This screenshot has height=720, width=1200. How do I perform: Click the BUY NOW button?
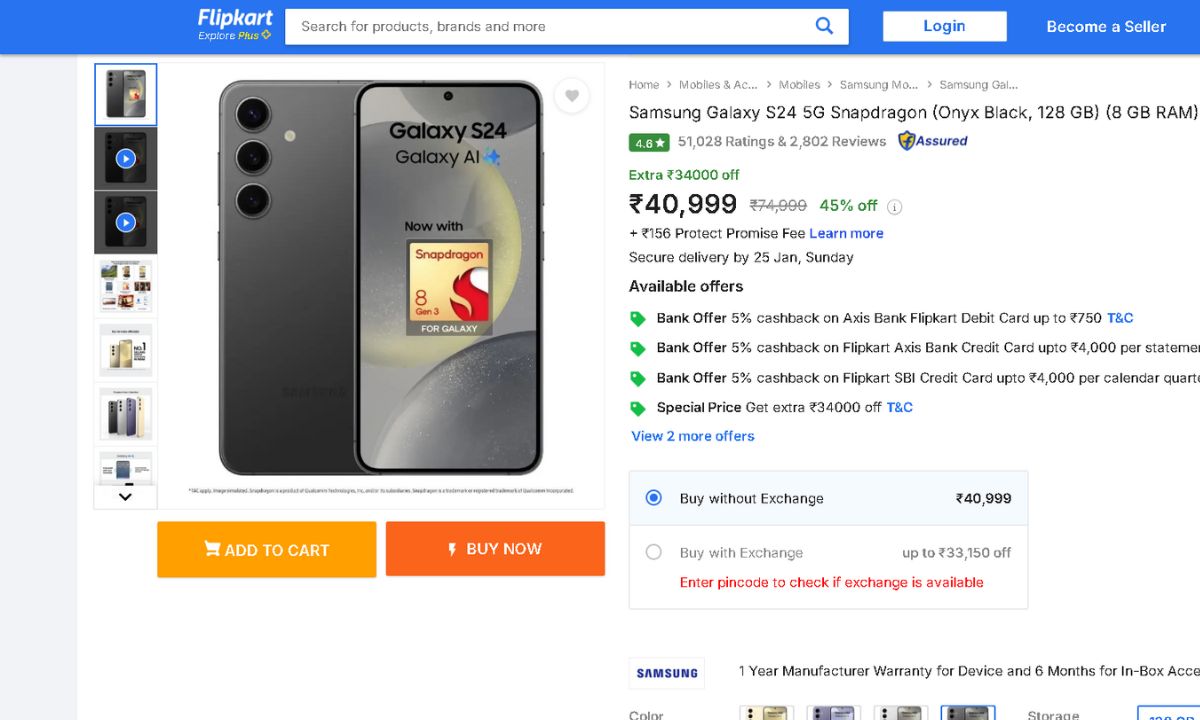(495, 549)
